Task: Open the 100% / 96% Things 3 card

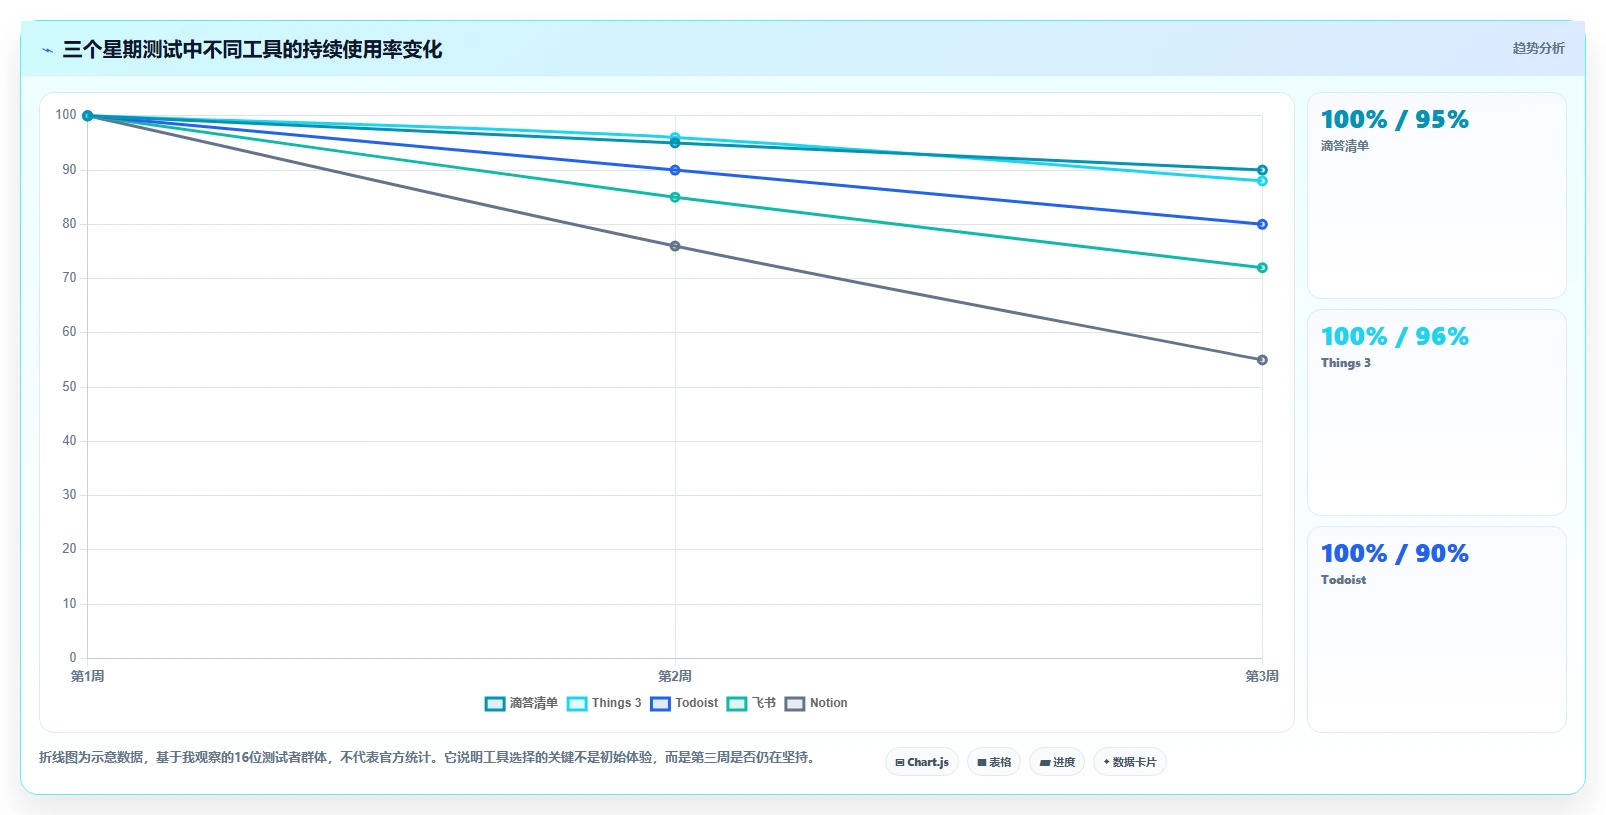Action: (x=1437, y=413)
